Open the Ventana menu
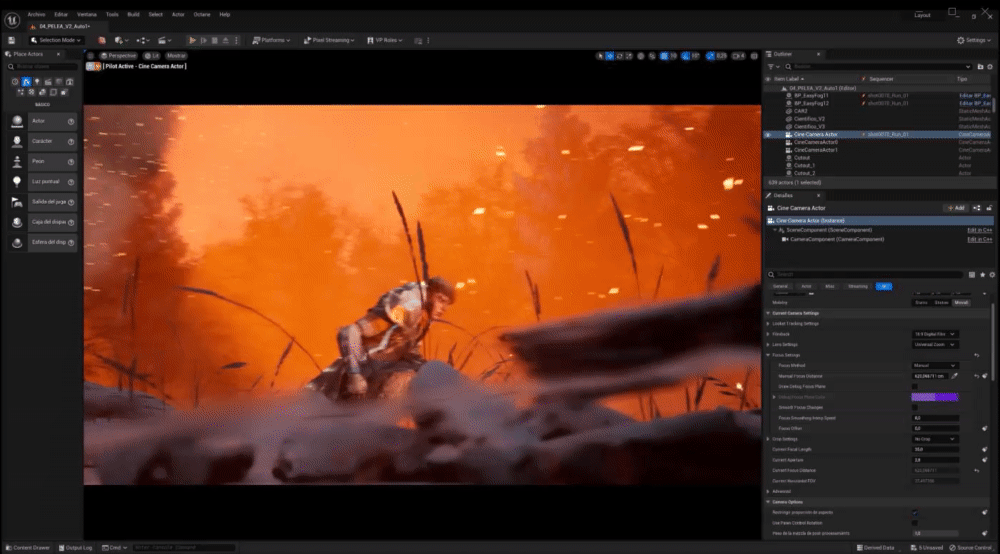Image resolution: width=1000 pixels, height=554 pixels. tap(87, 14)
